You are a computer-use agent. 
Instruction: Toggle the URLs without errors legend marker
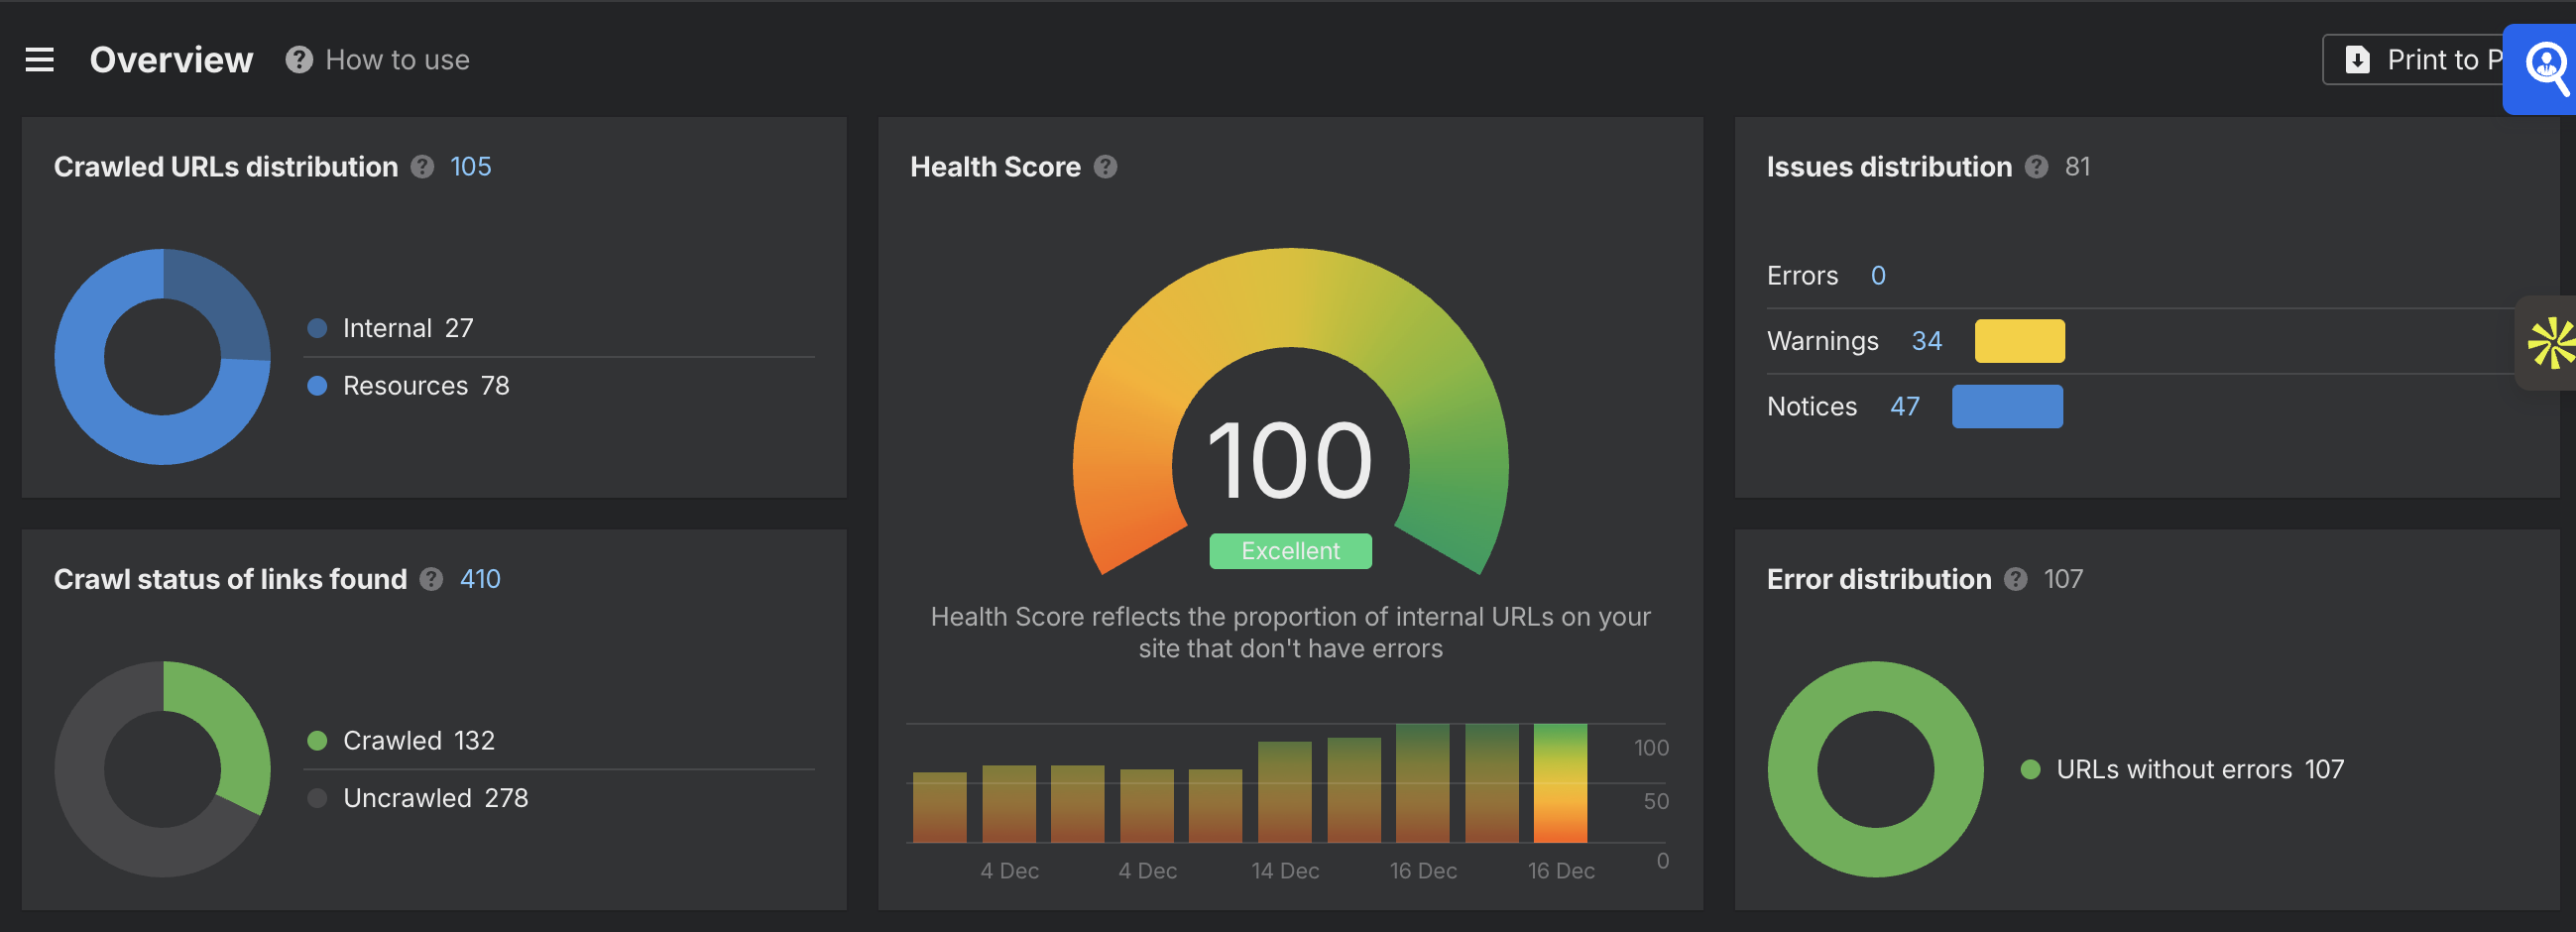2031,769
